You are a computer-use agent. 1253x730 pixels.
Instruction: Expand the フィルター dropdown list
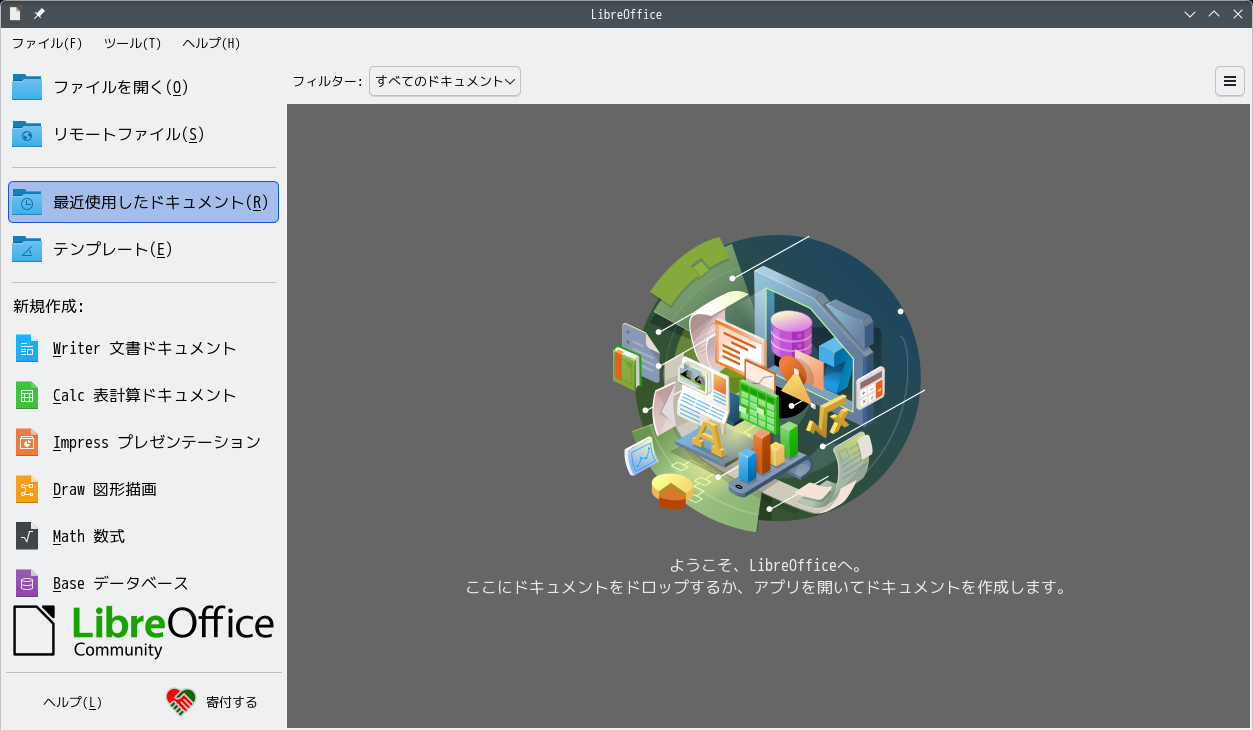445,81
